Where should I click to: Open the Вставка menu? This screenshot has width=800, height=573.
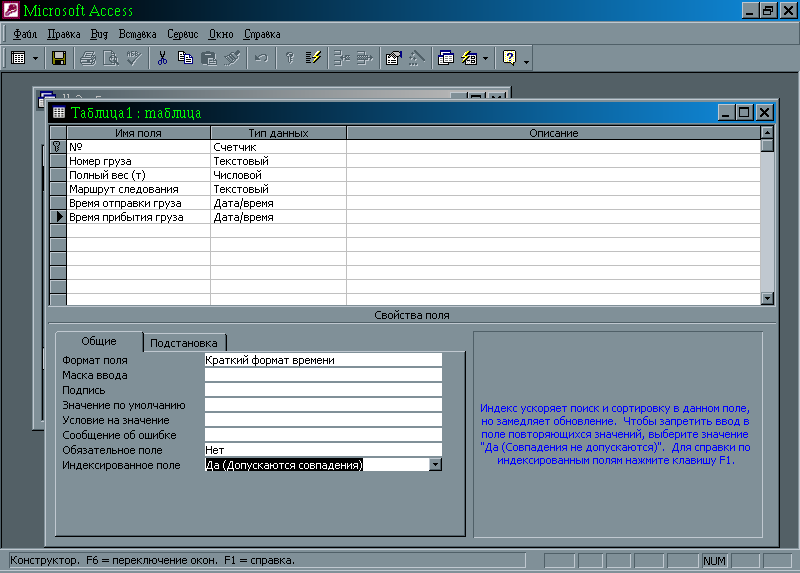coord(137,34)
